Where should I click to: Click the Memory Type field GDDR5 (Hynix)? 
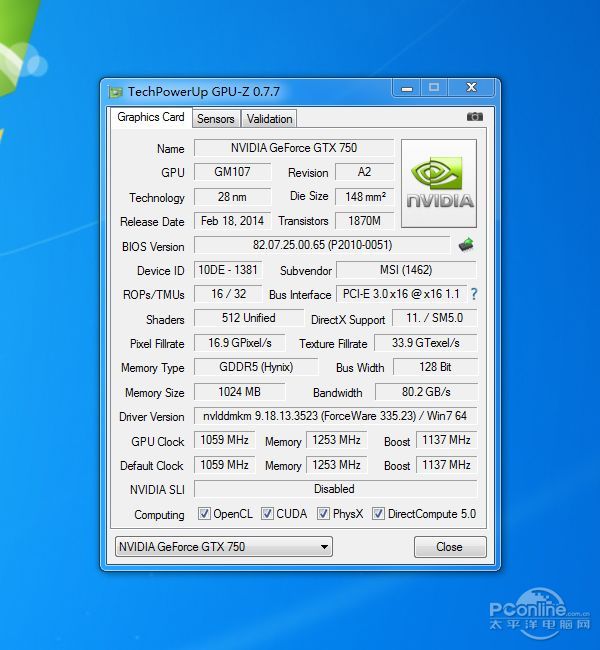coord(256,367)
